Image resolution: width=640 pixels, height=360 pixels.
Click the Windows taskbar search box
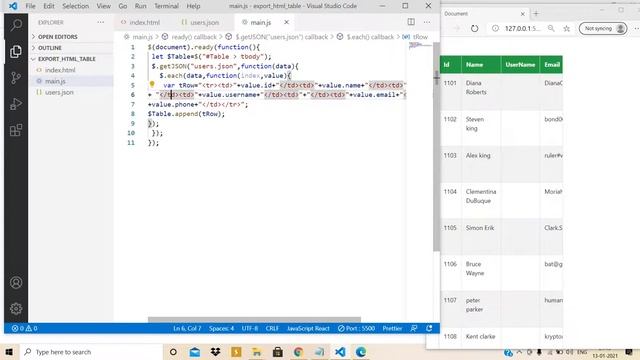click(91, 352)
